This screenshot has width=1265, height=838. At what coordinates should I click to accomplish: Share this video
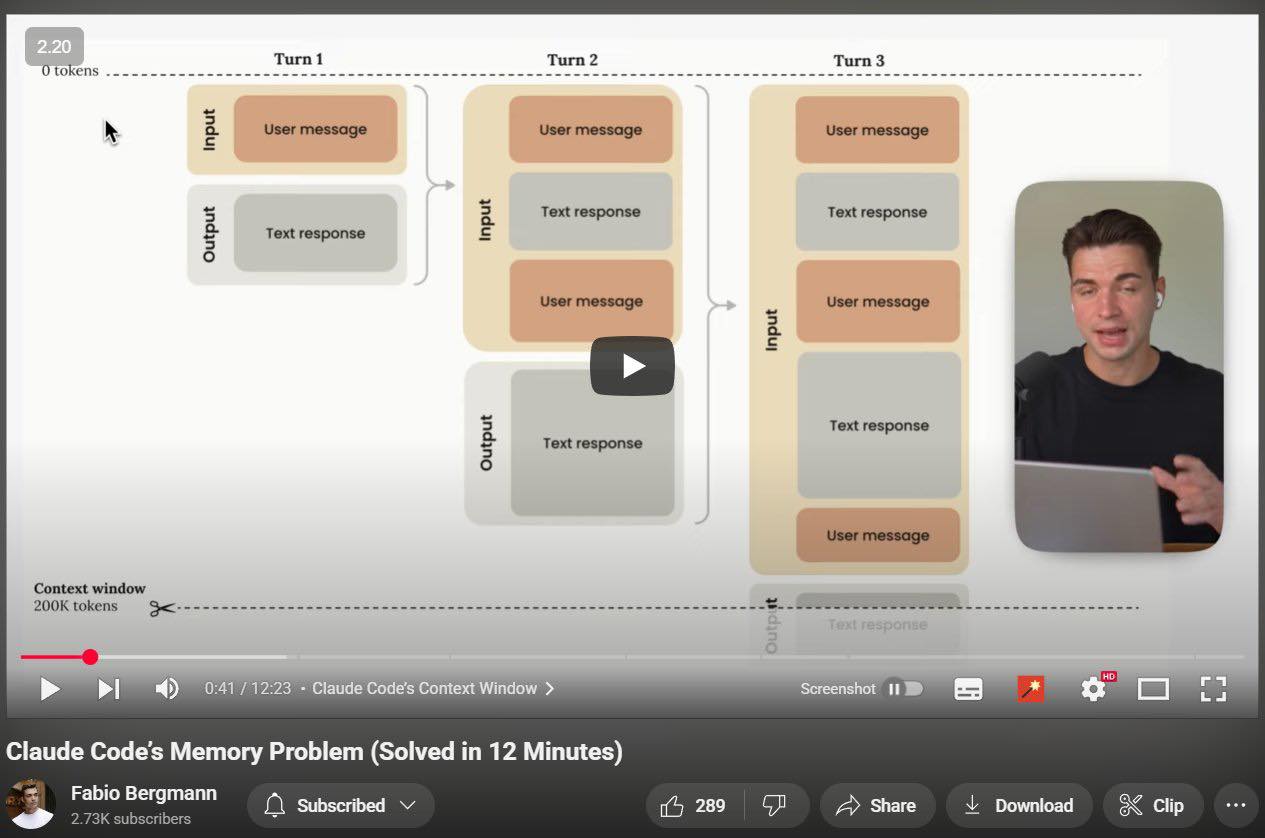pyautogui.click(x=877, y=805)
